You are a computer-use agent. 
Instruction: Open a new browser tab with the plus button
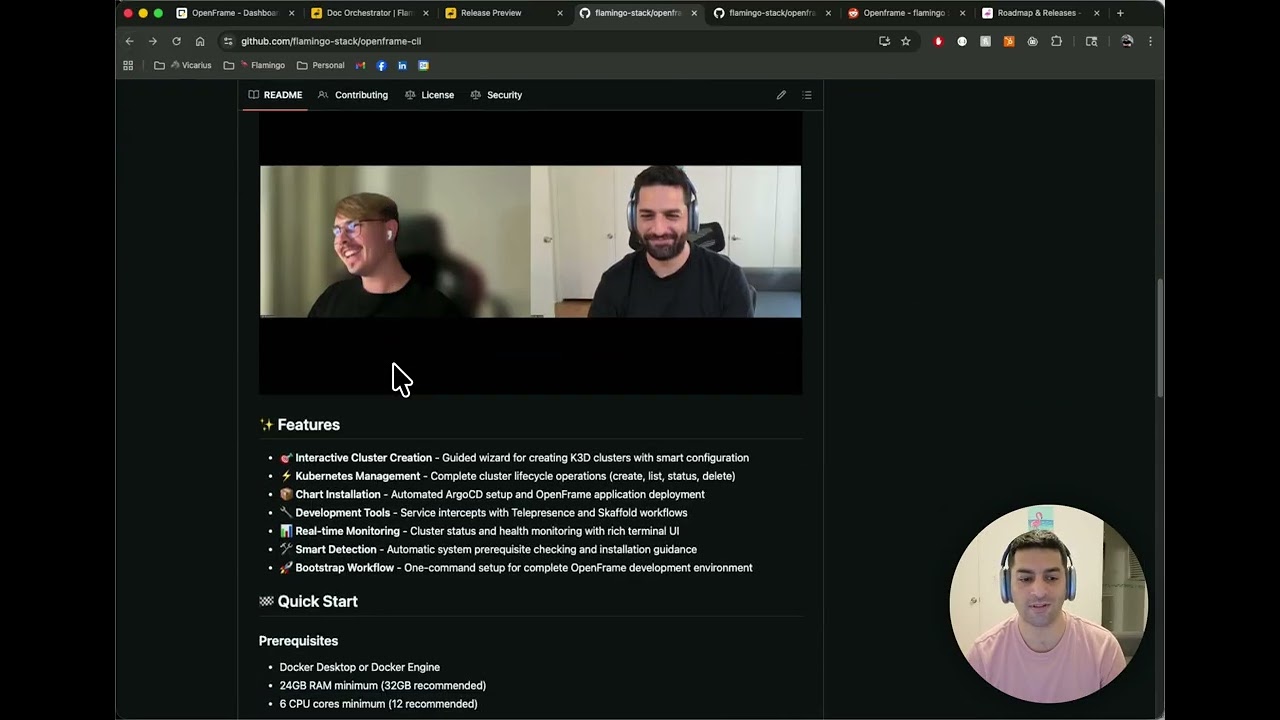[1120, 13]
